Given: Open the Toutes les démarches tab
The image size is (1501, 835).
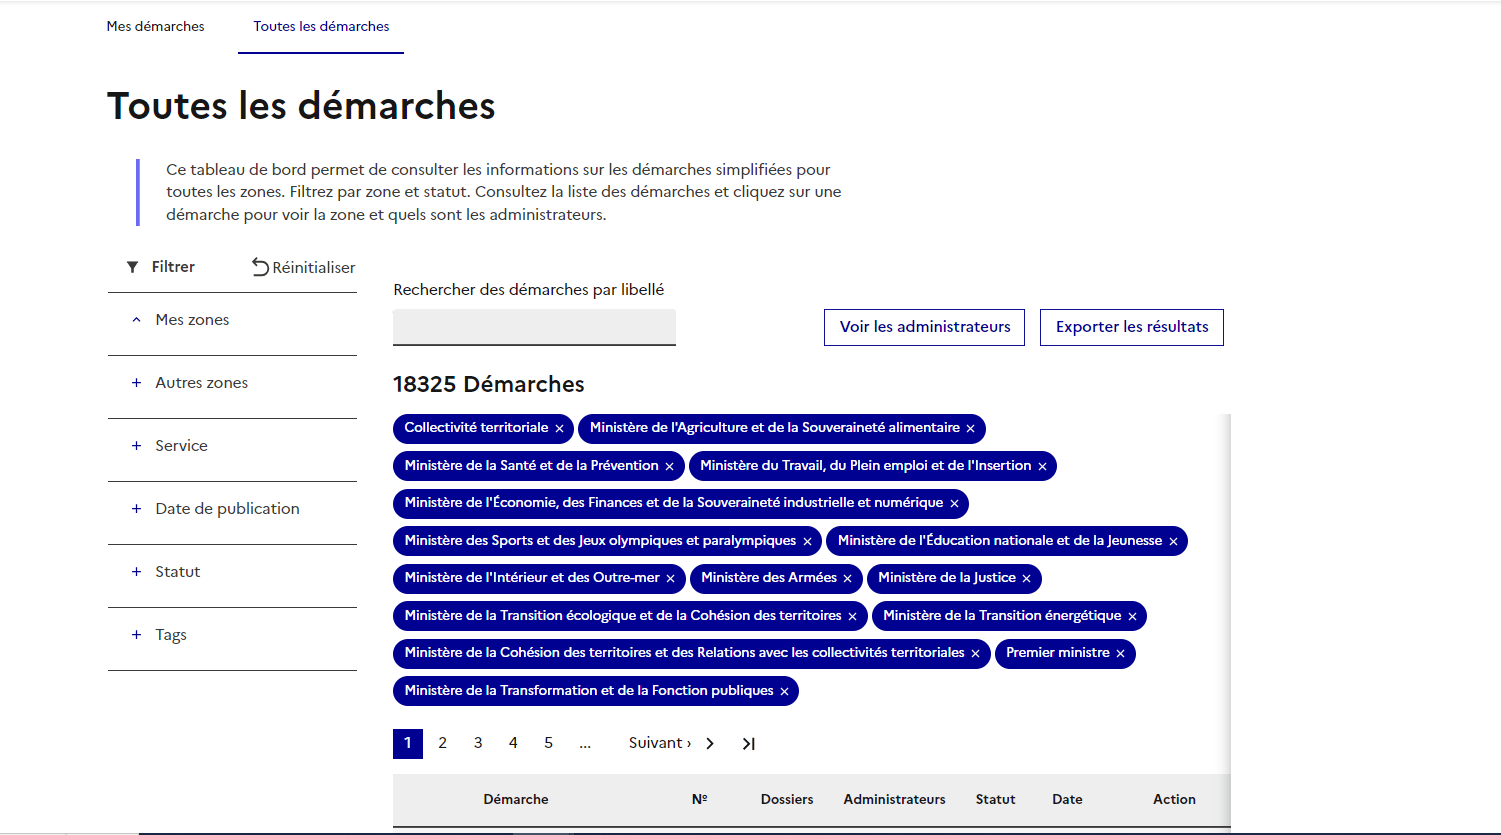Looking at the screenshot, I should click(320, 27).
